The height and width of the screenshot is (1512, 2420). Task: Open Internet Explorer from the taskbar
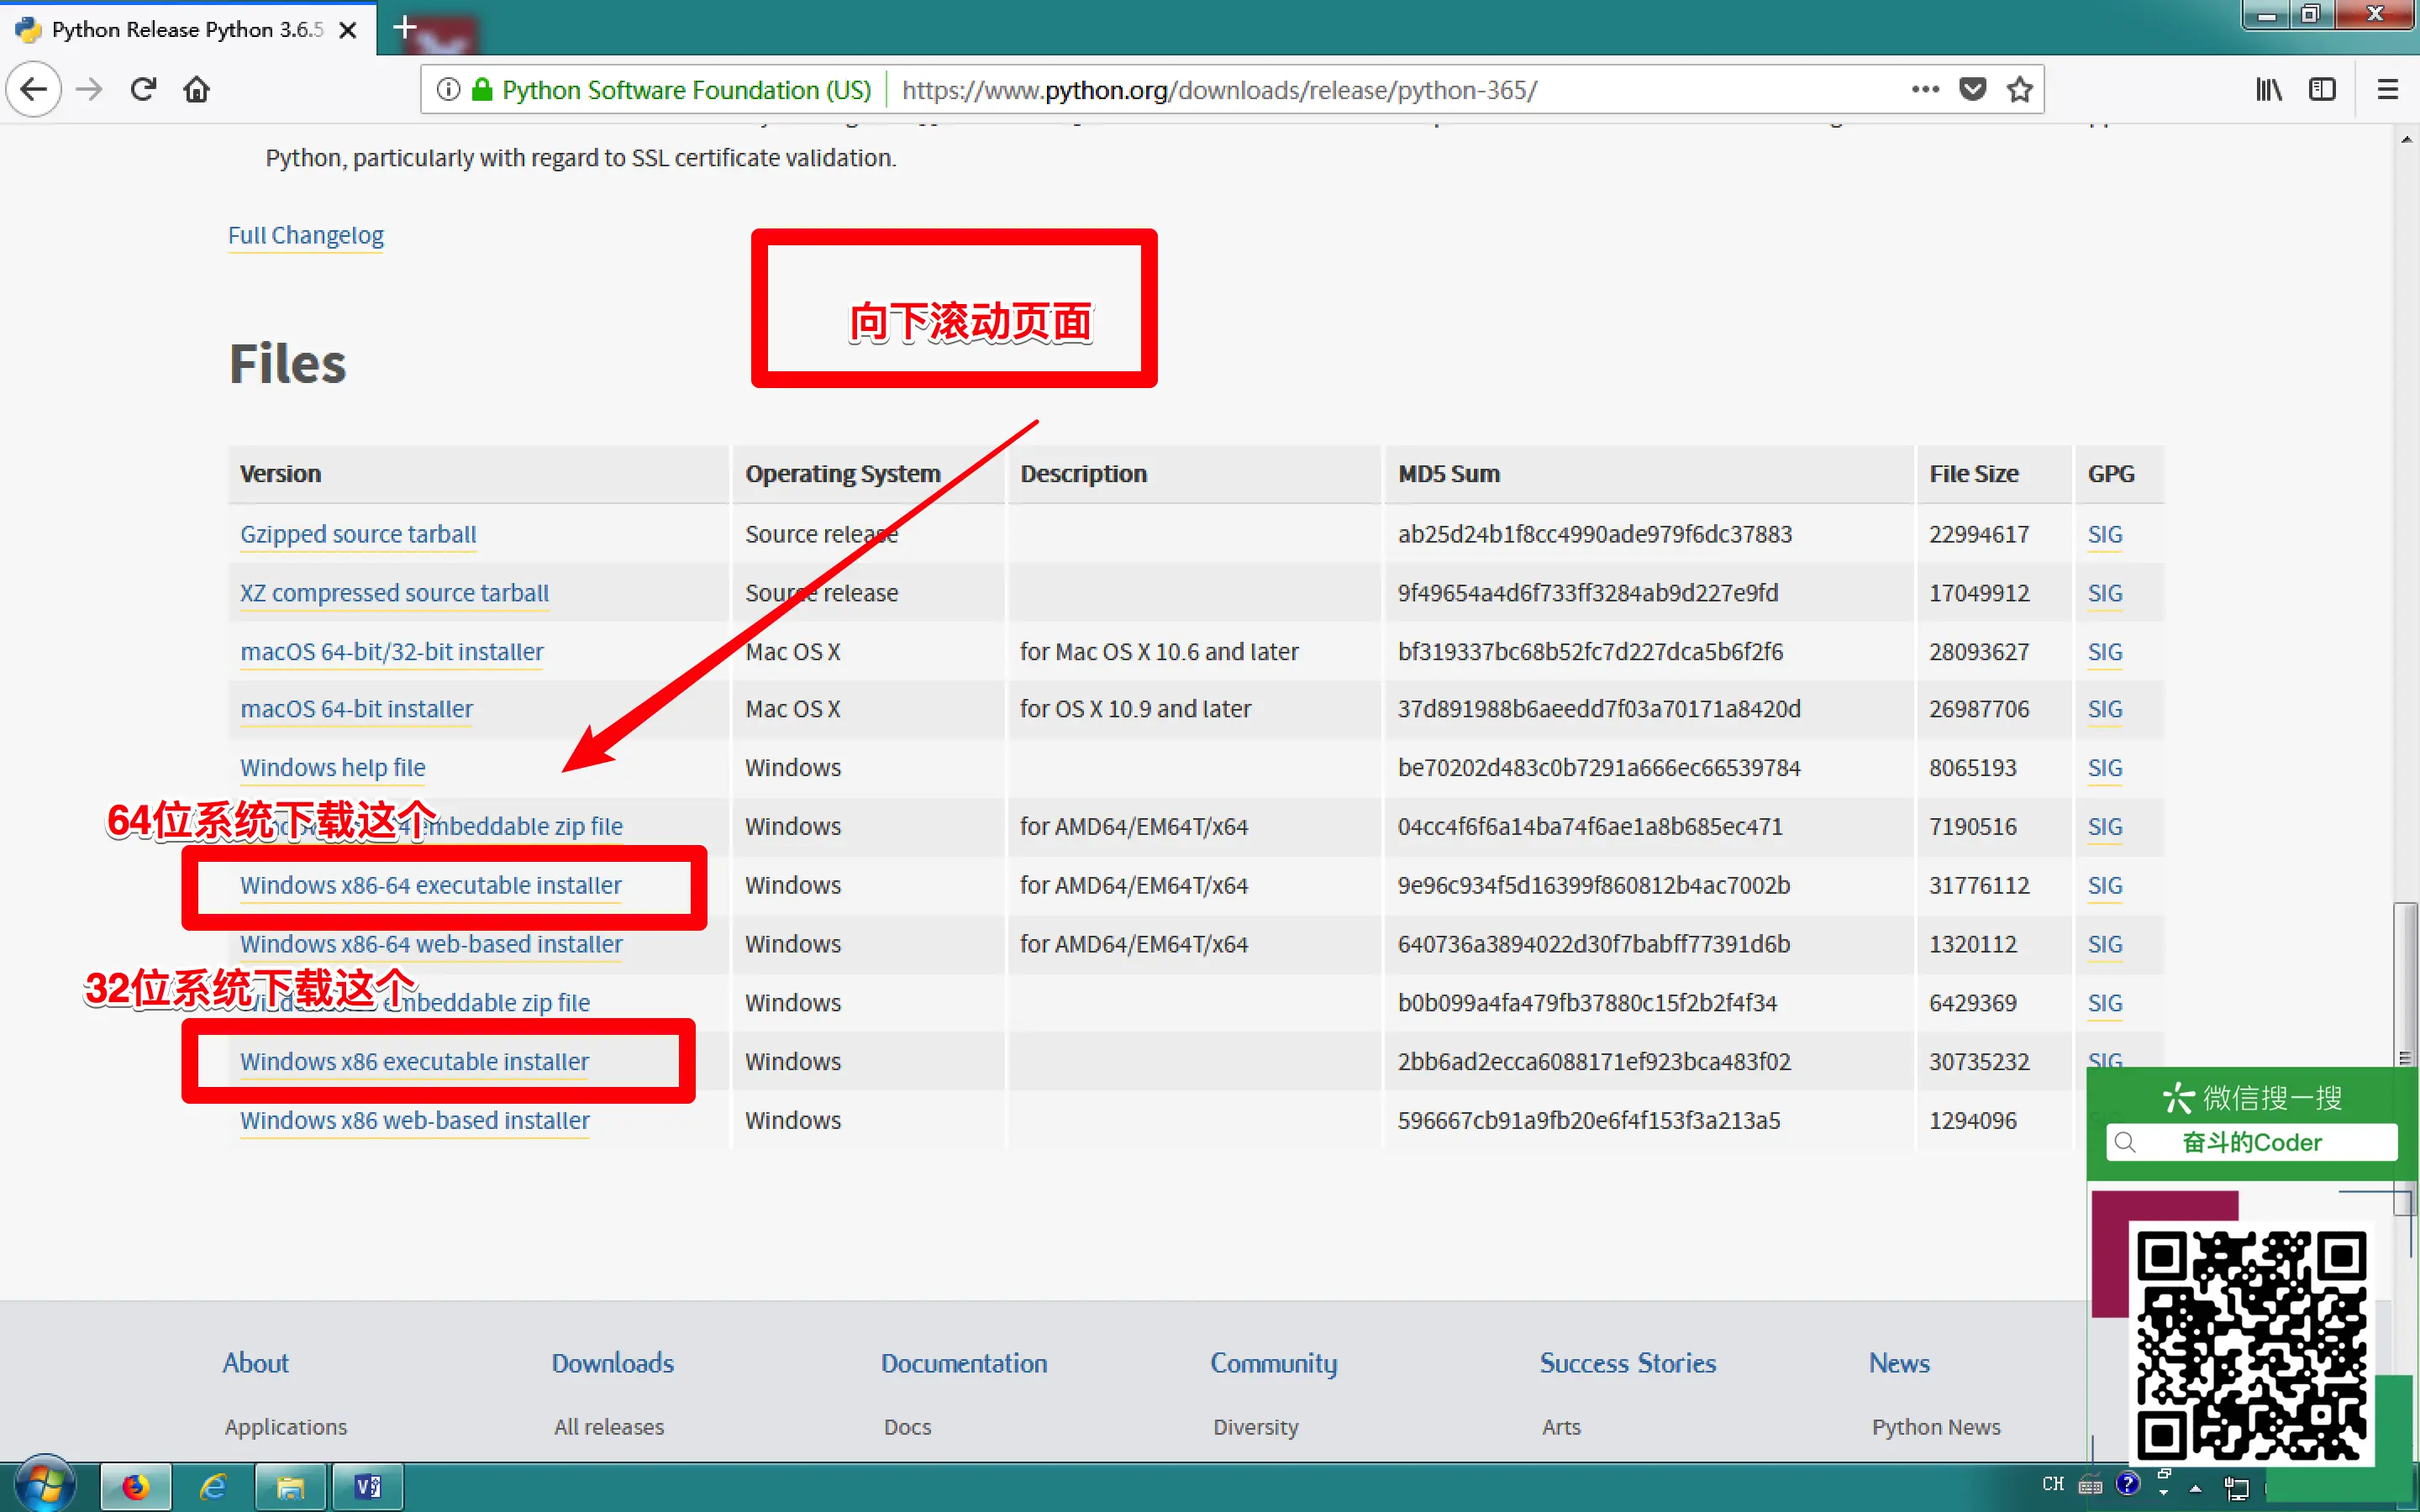[213, 1487]
